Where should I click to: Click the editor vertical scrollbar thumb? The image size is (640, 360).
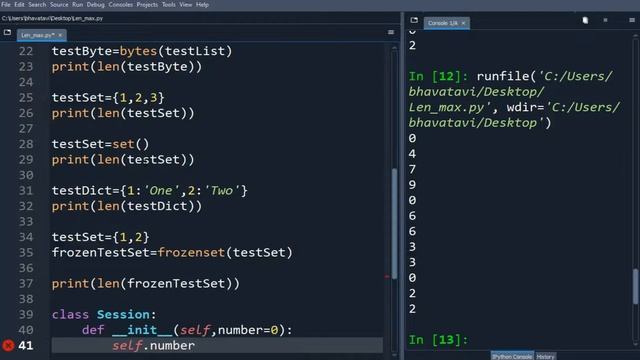(x=394, y=224)
